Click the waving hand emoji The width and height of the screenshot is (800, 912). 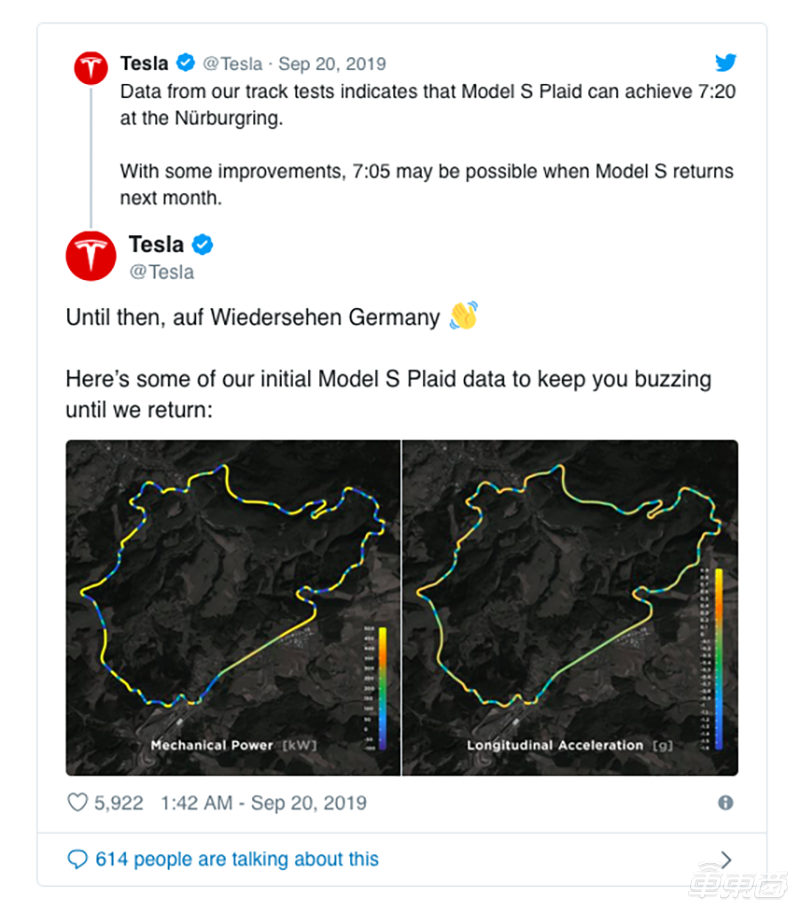[x=464, y=316]
